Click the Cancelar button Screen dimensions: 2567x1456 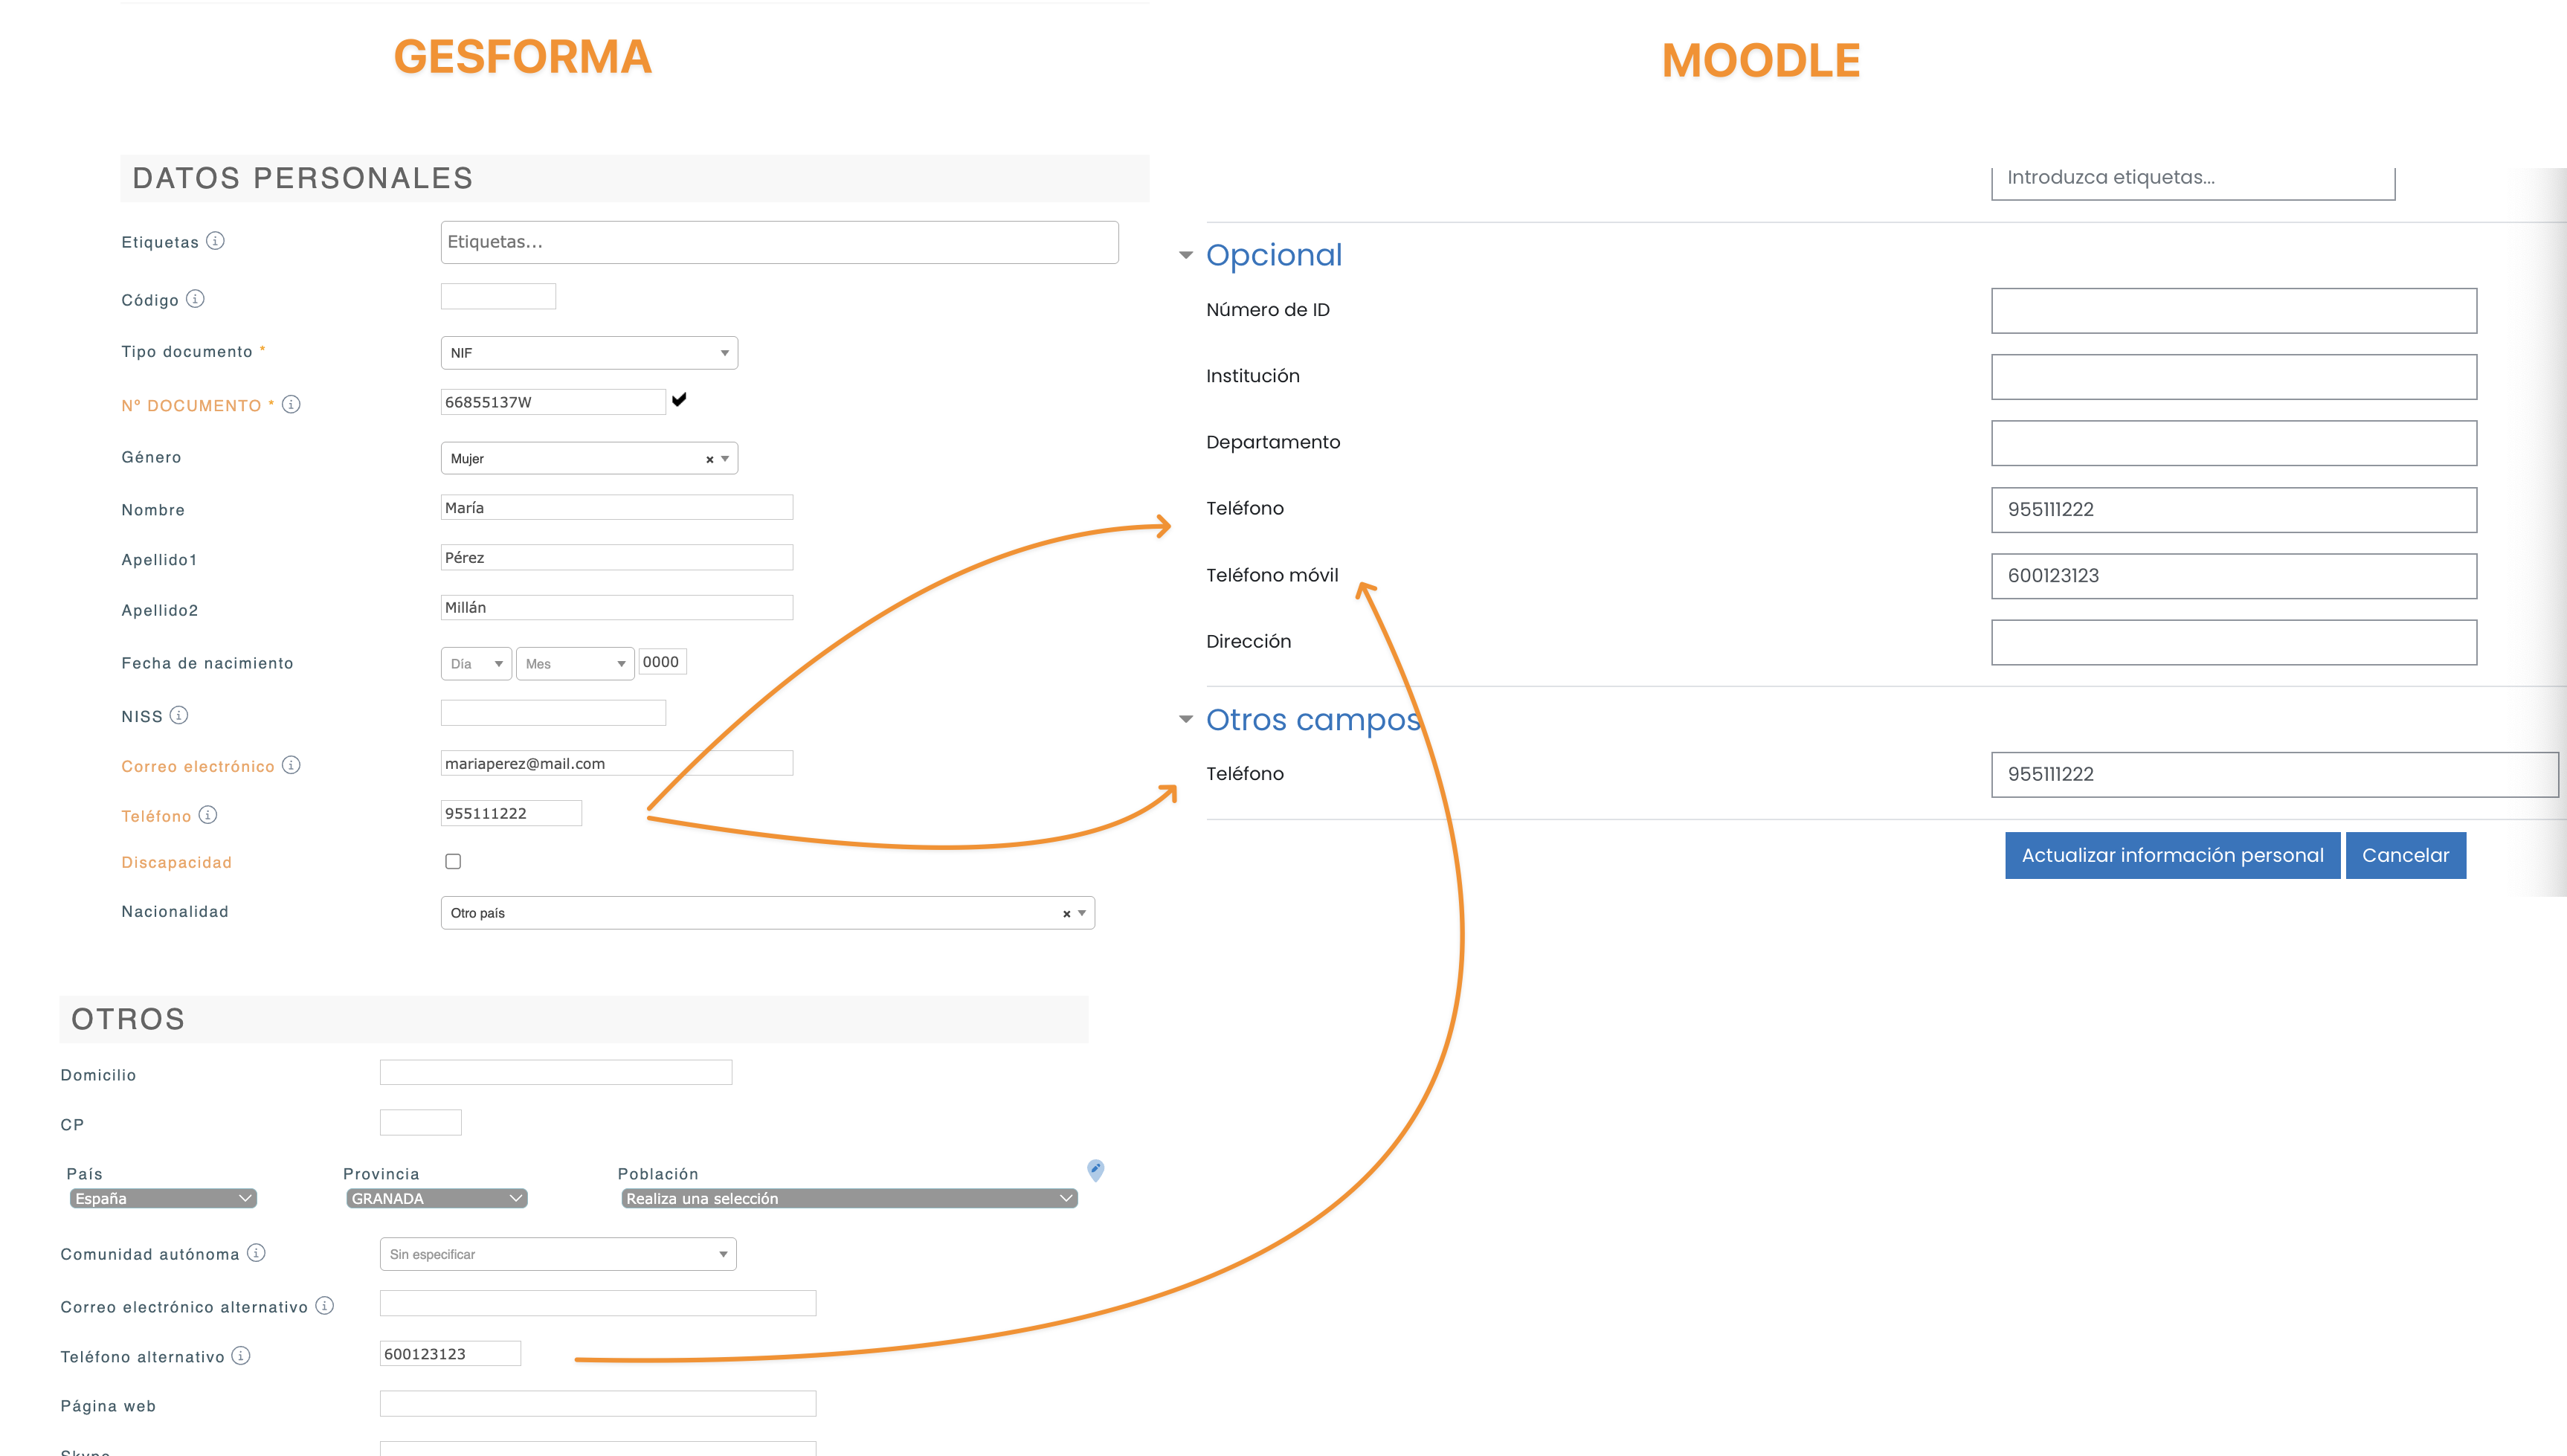coord(2405,855)
